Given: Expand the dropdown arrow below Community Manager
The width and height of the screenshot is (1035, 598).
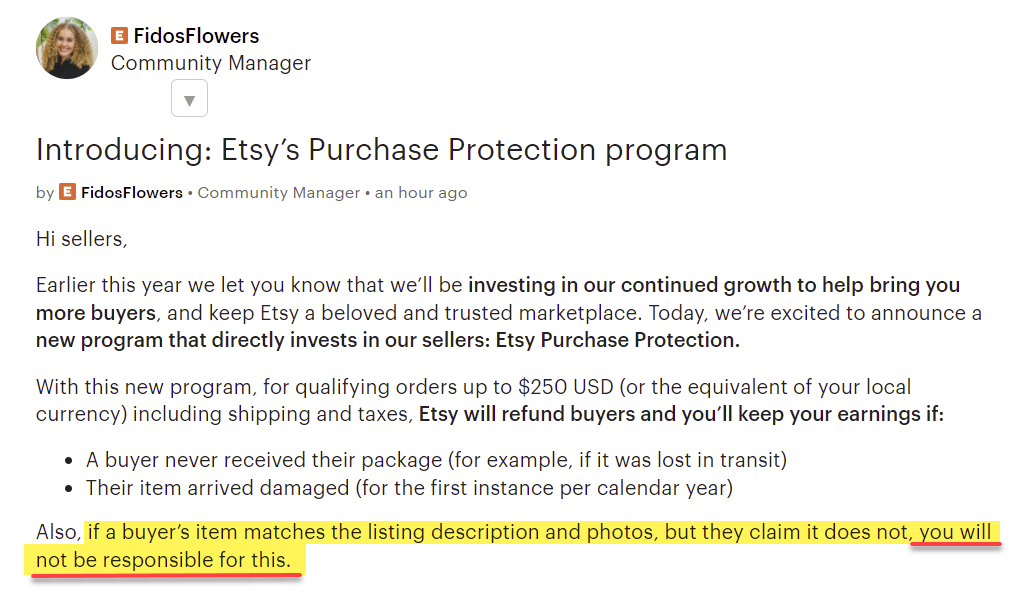Looking at the screenshot, I should click(x=189, y=98).
